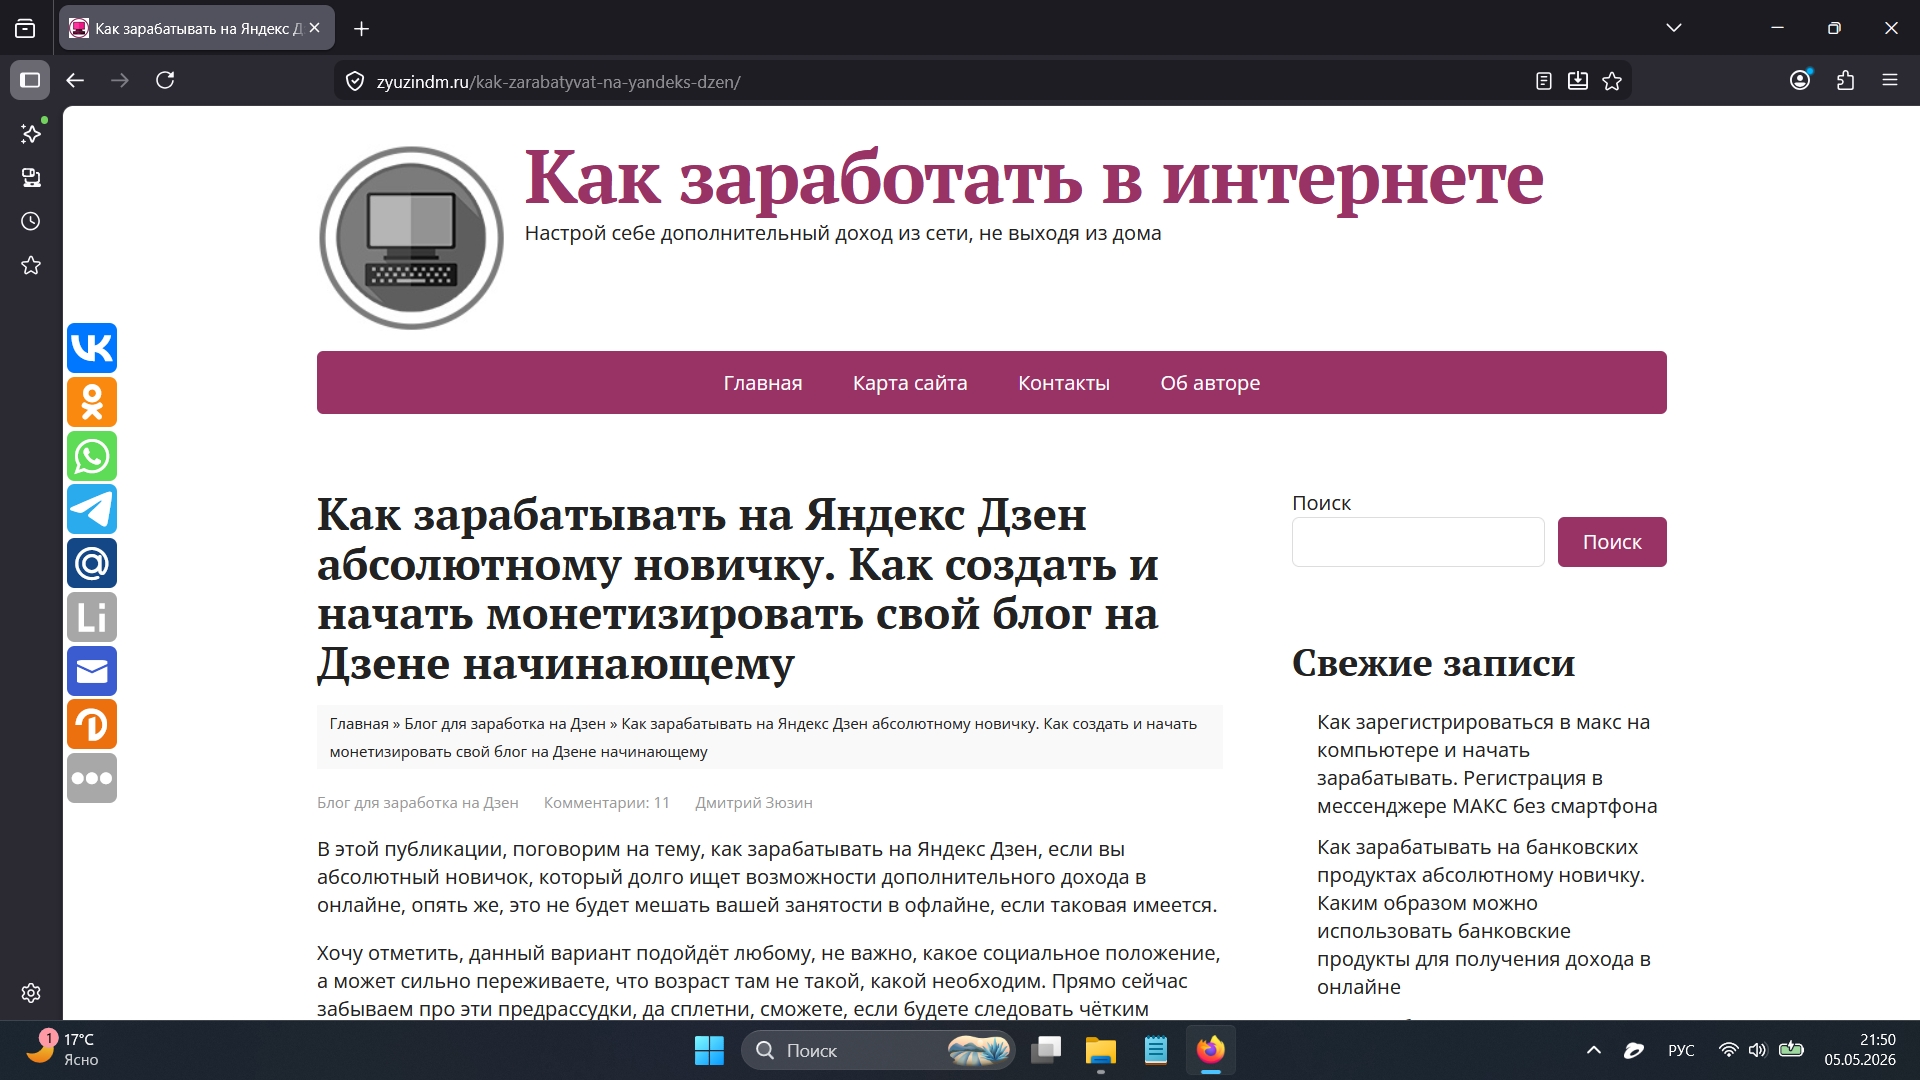Share to Pinterest via orange icon
Screen dimensions: 1920x1080
pos(92,724)
